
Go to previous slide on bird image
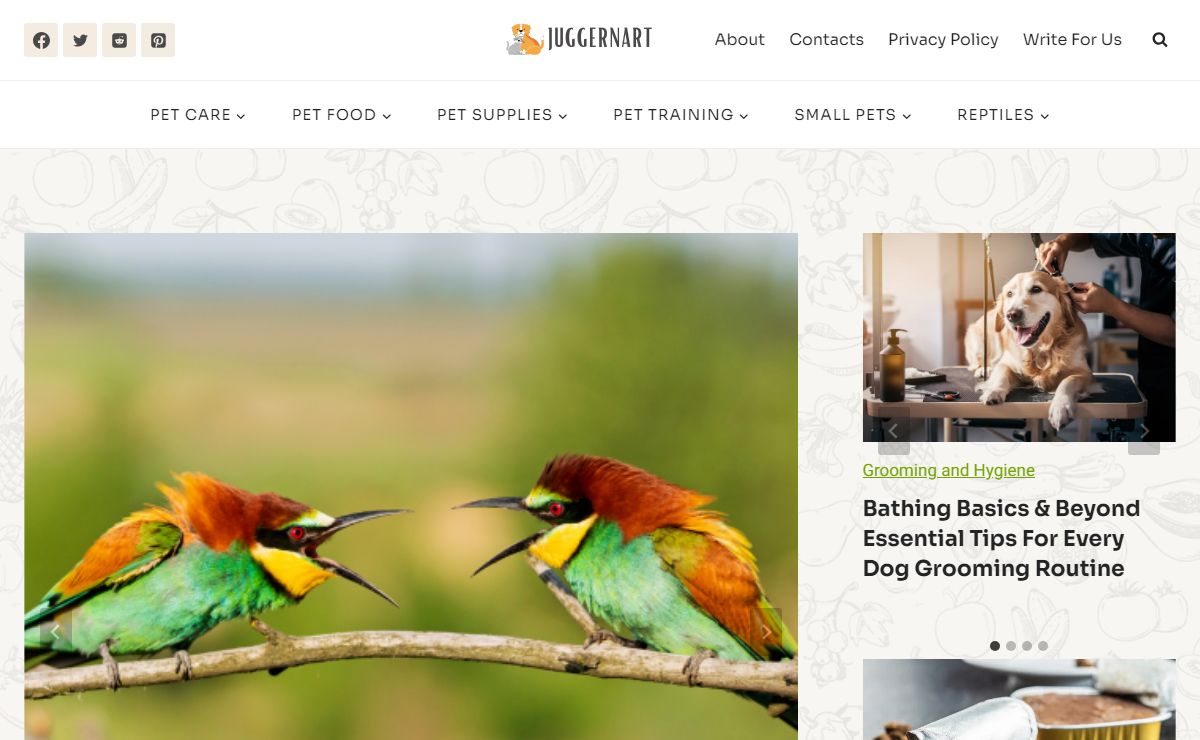[56, 631]
